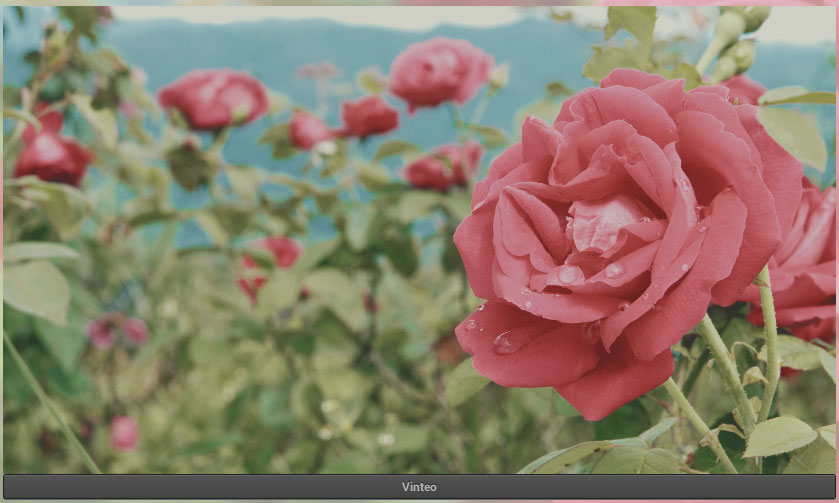Click the big water droplet on the lower petal
This screenshot has height=503, width=839.
tap(508, 342)
